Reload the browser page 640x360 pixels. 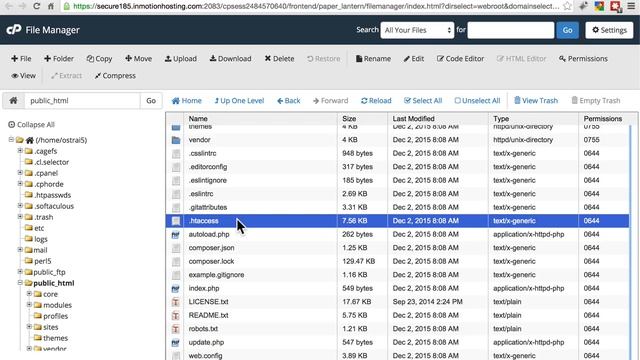[36, 6]
